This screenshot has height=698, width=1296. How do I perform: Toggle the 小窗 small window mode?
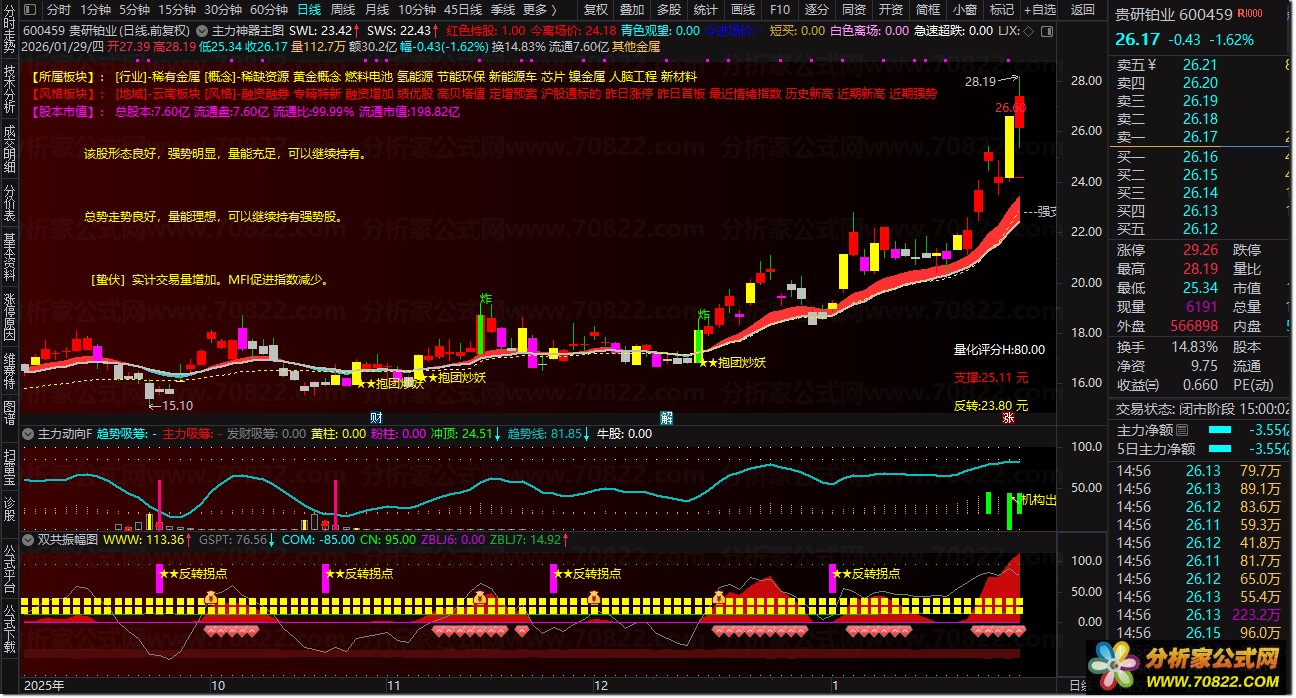coord(964,9)
